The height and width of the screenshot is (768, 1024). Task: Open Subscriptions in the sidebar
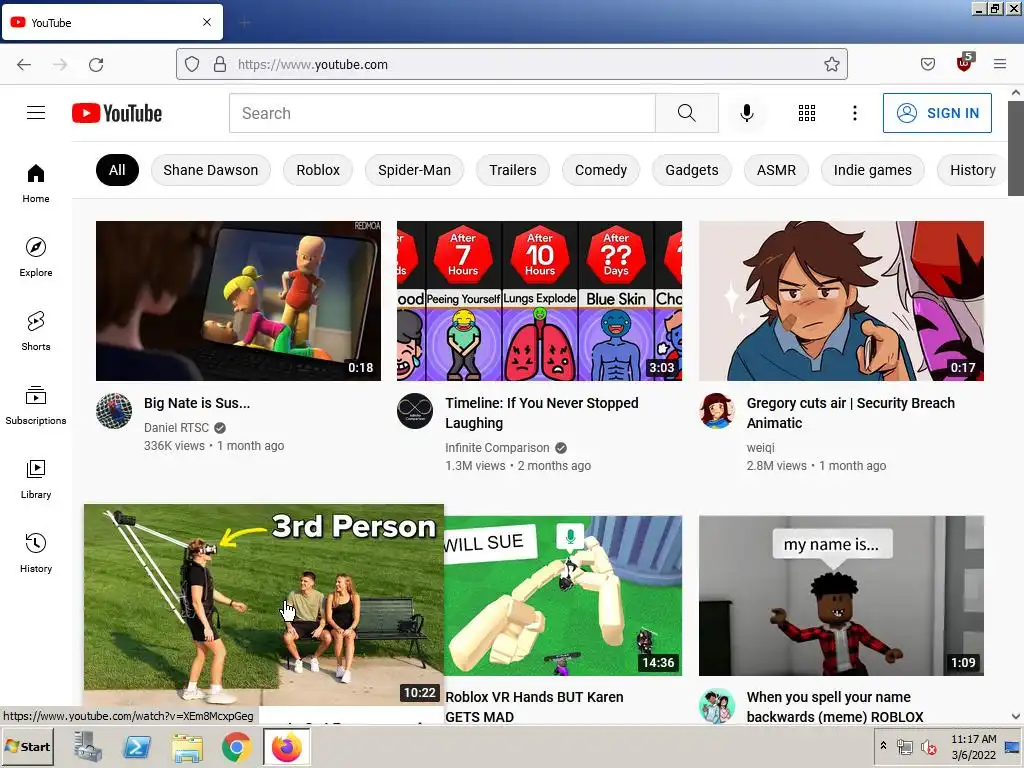click(36, 405)
